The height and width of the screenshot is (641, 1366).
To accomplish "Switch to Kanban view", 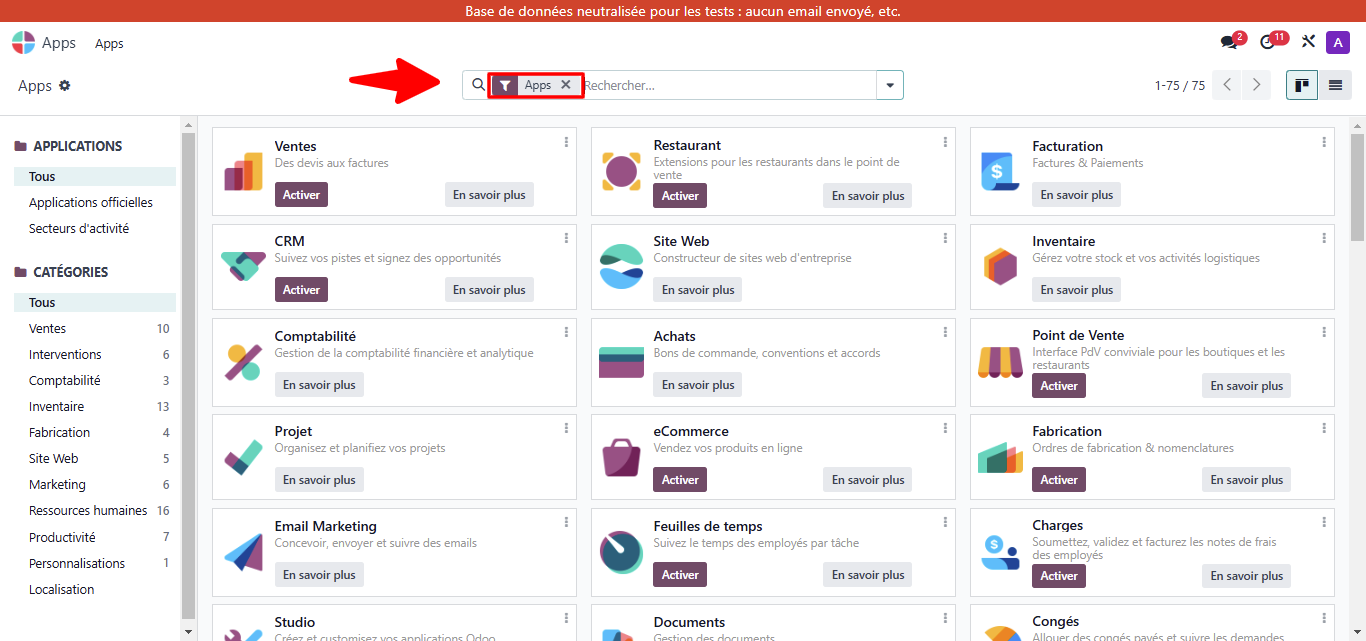I will (1302, 85).
